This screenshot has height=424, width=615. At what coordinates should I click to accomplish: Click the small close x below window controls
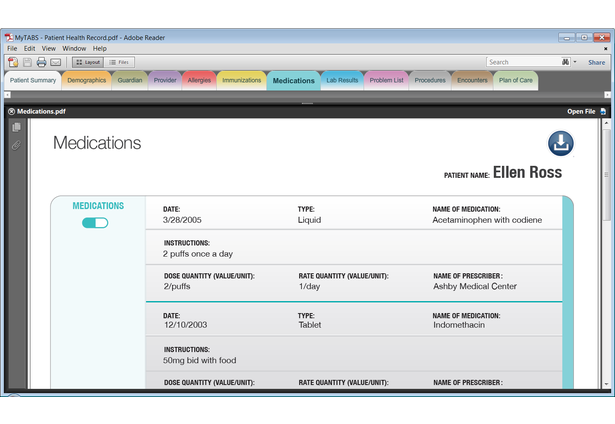tap(606, 49)
